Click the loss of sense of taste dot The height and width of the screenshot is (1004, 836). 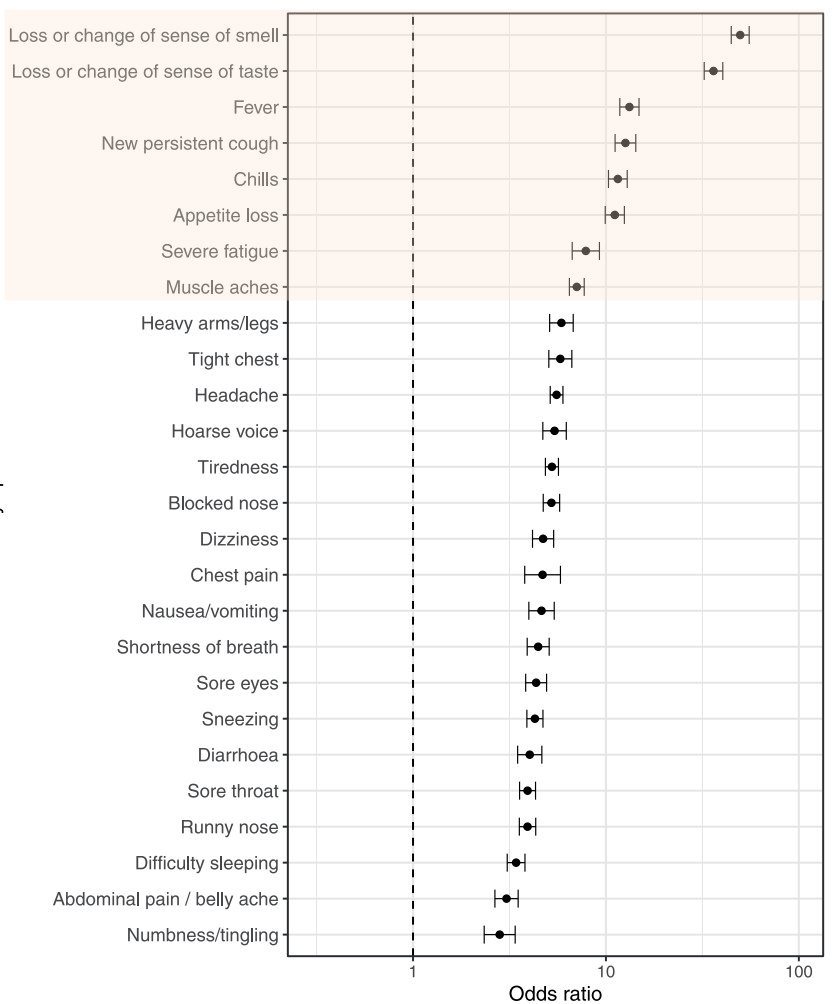713,71
